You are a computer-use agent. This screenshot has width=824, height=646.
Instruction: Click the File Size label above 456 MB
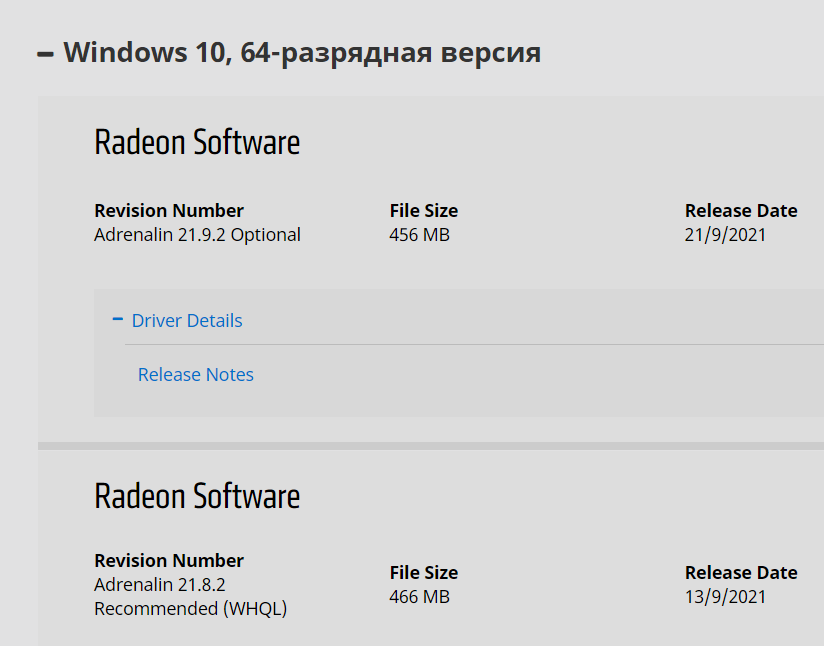click(424, 211)
